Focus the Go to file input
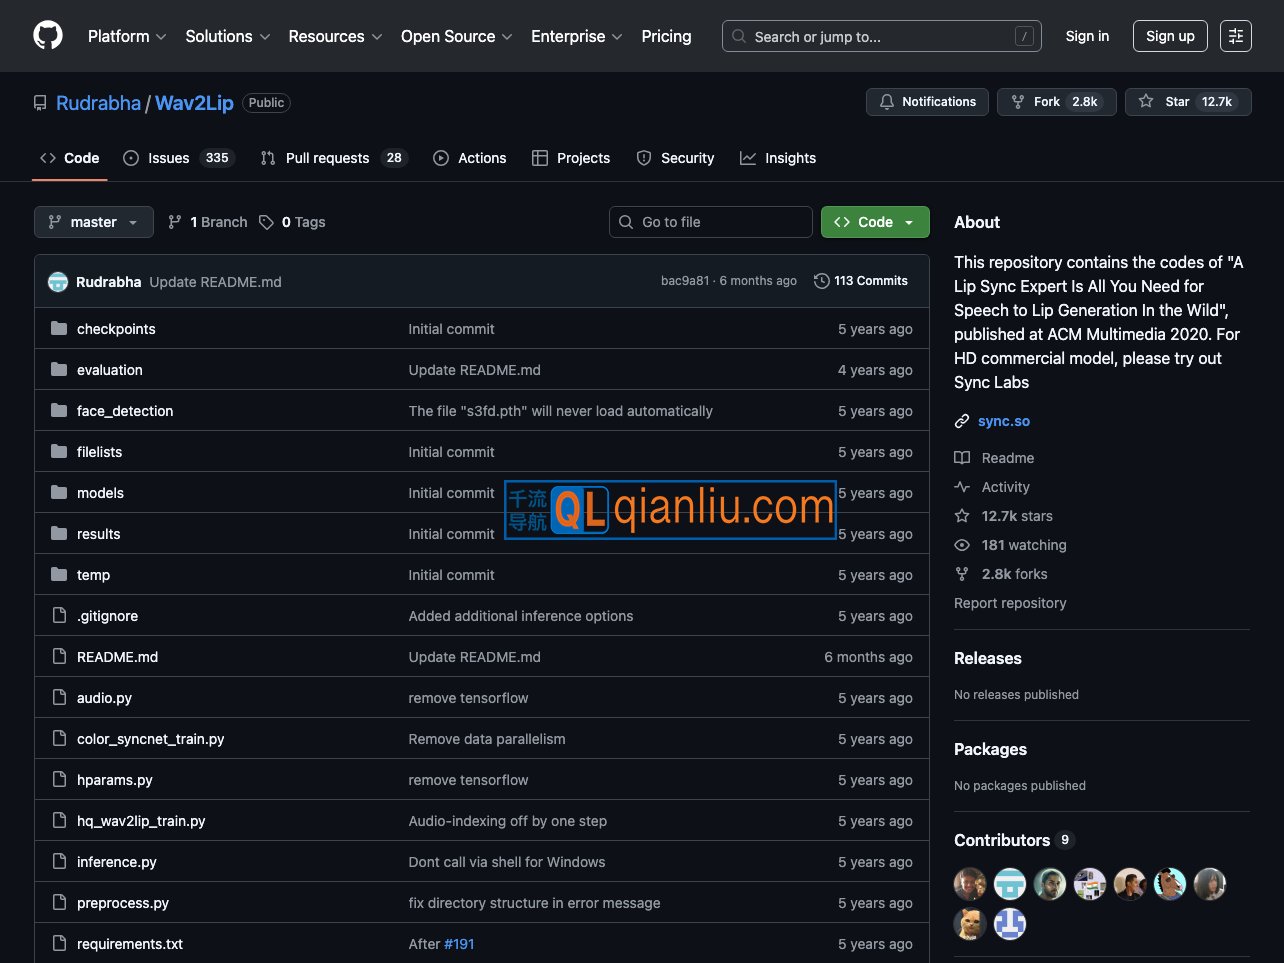1284x963 pixels. (711, 222)
